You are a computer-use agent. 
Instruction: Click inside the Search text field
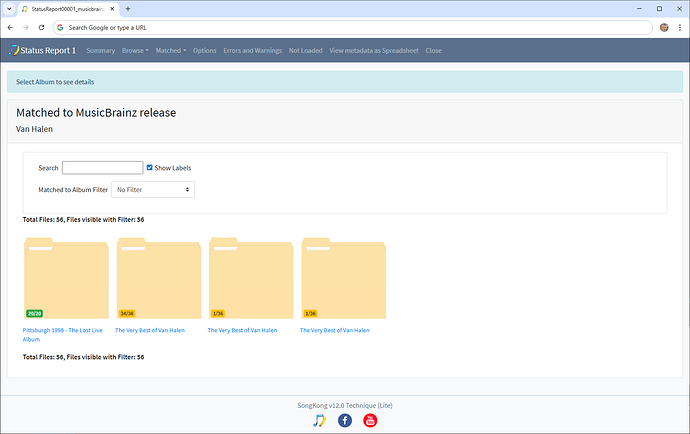coord(102,168)
